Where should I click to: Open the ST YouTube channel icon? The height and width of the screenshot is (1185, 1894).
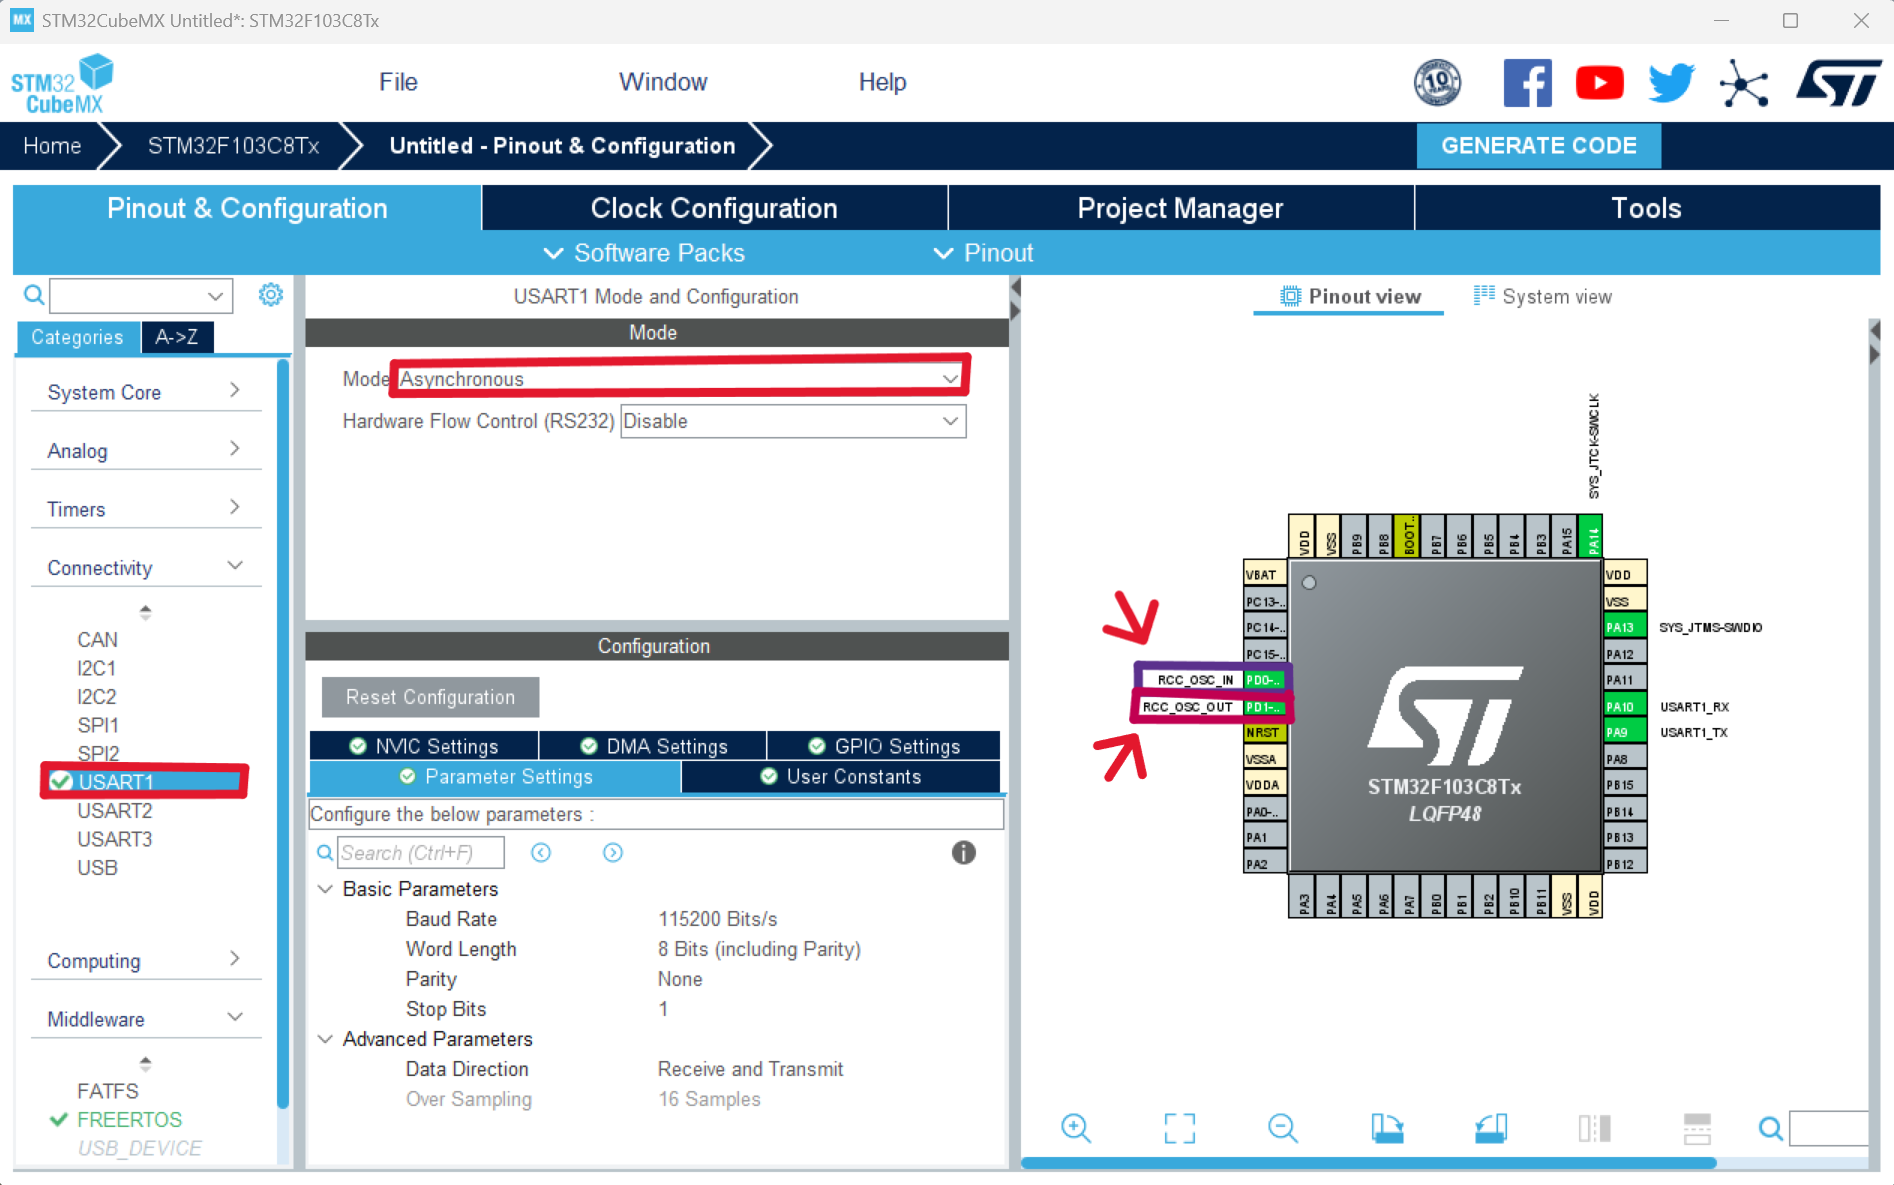pyautogui.click(x=1599, y=82)
